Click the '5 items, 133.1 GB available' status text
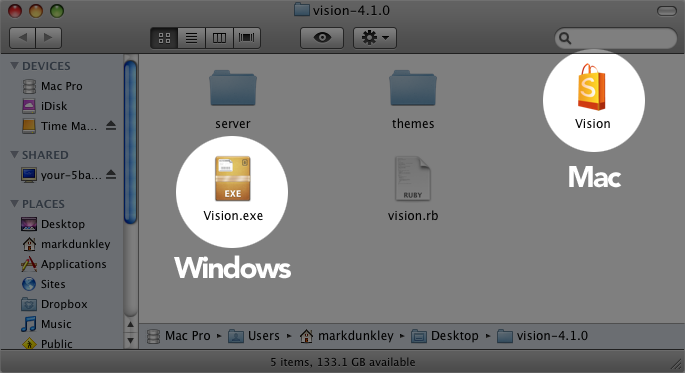This screenshot has width=685, height=373. (342, 362)
